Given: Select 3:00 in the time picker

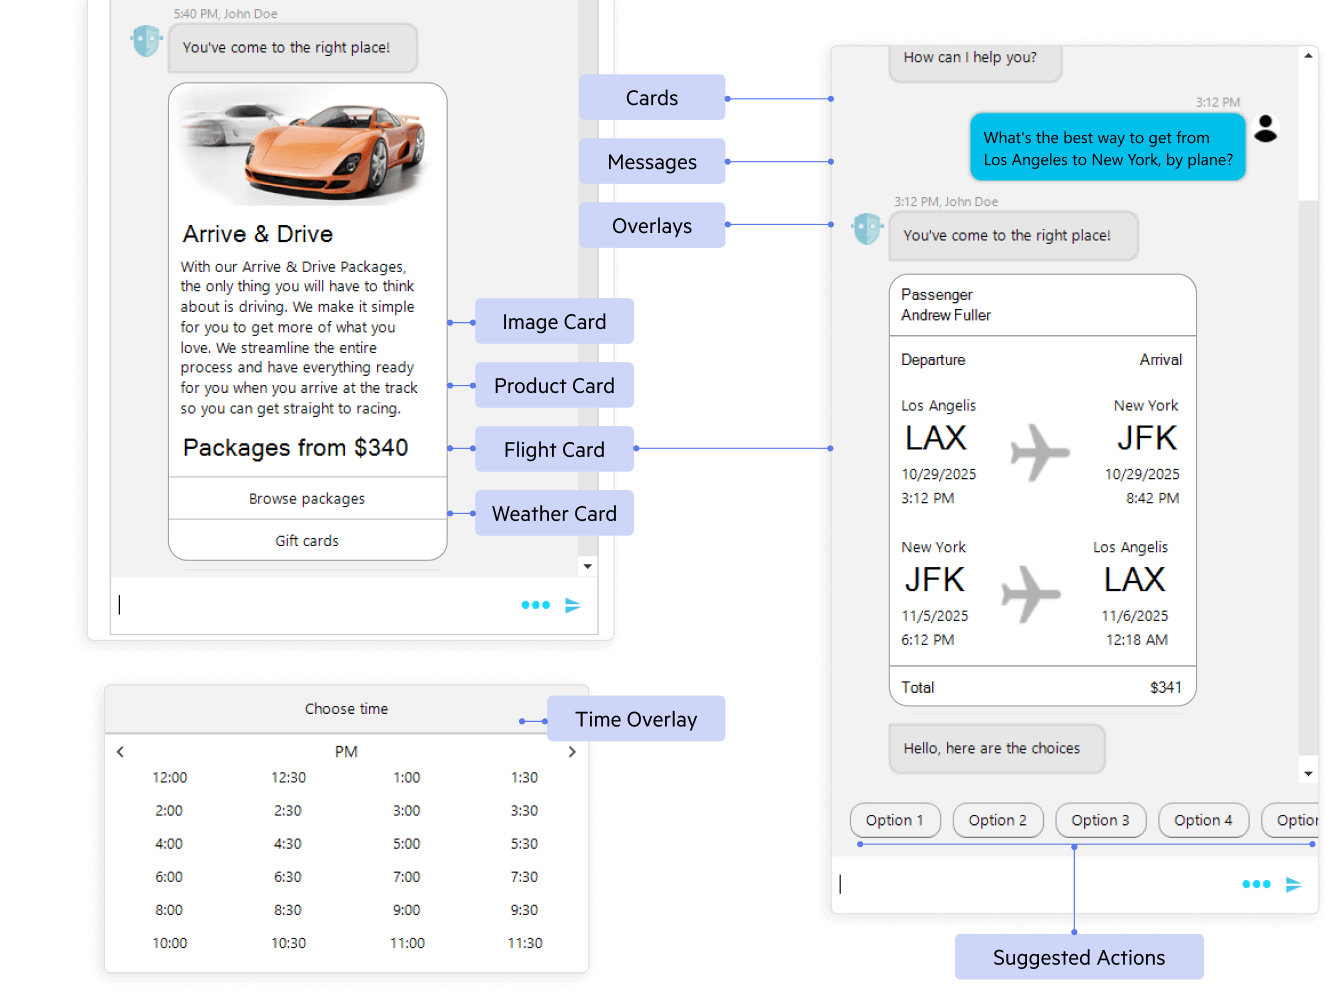Looking at the screenshot, I should pos(406,810).
